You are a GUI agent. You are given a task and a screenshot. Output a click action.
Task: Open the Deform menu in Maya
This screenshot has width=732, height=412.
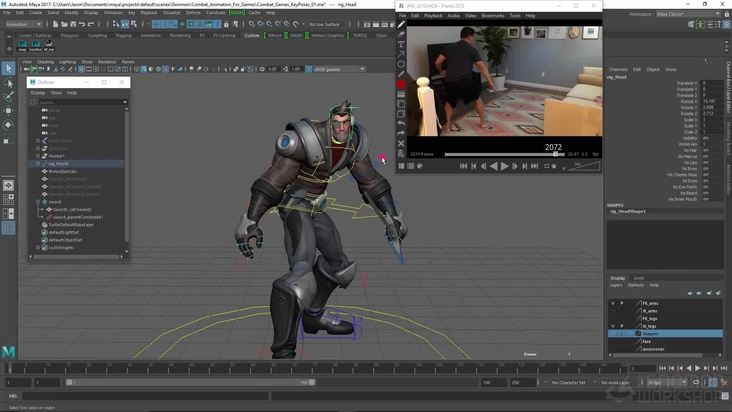pos(193,13)
